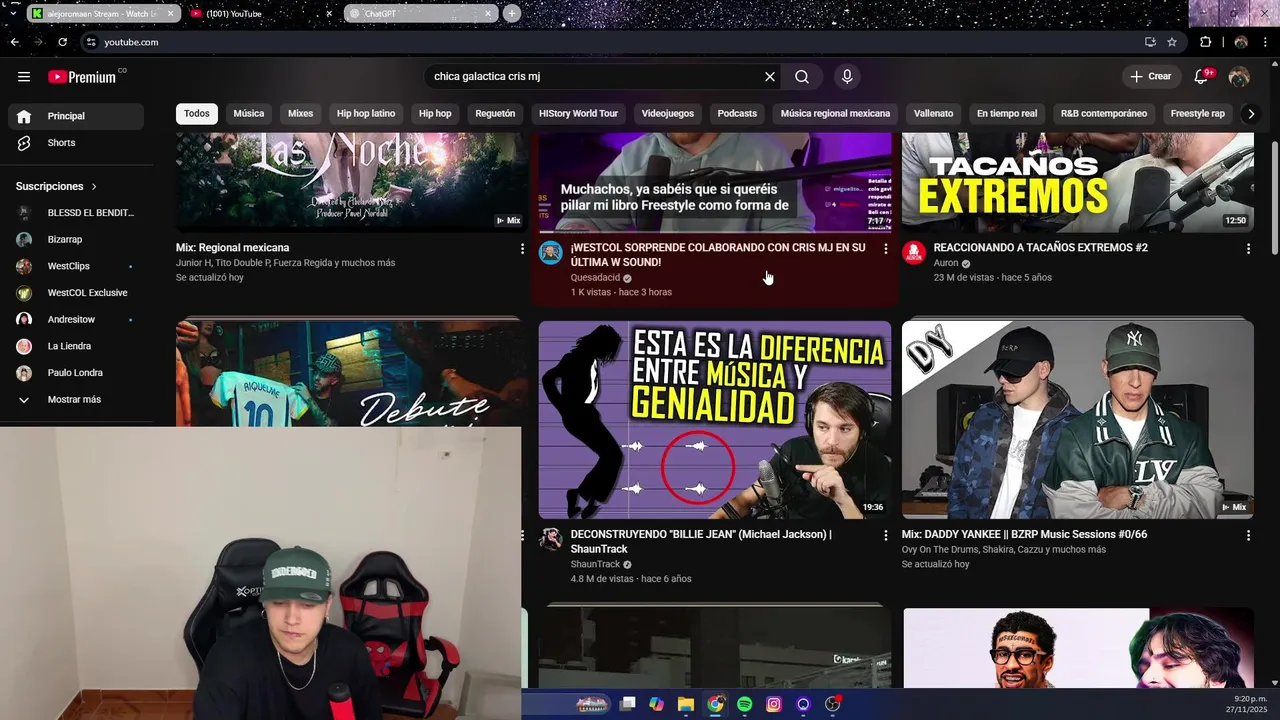Open Instagram from the taskbar
1280x720 pixels.
tap(773, 705)
